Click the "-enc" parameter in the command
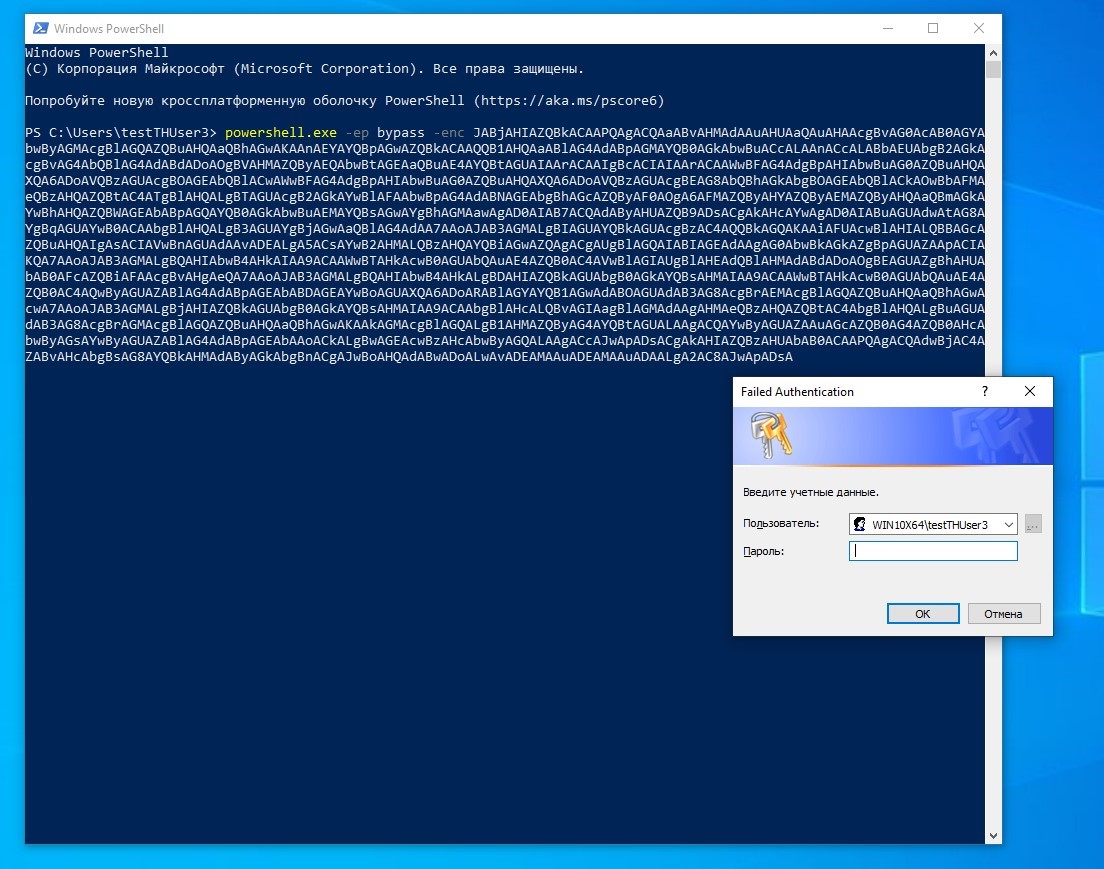 tap(448, 132)
